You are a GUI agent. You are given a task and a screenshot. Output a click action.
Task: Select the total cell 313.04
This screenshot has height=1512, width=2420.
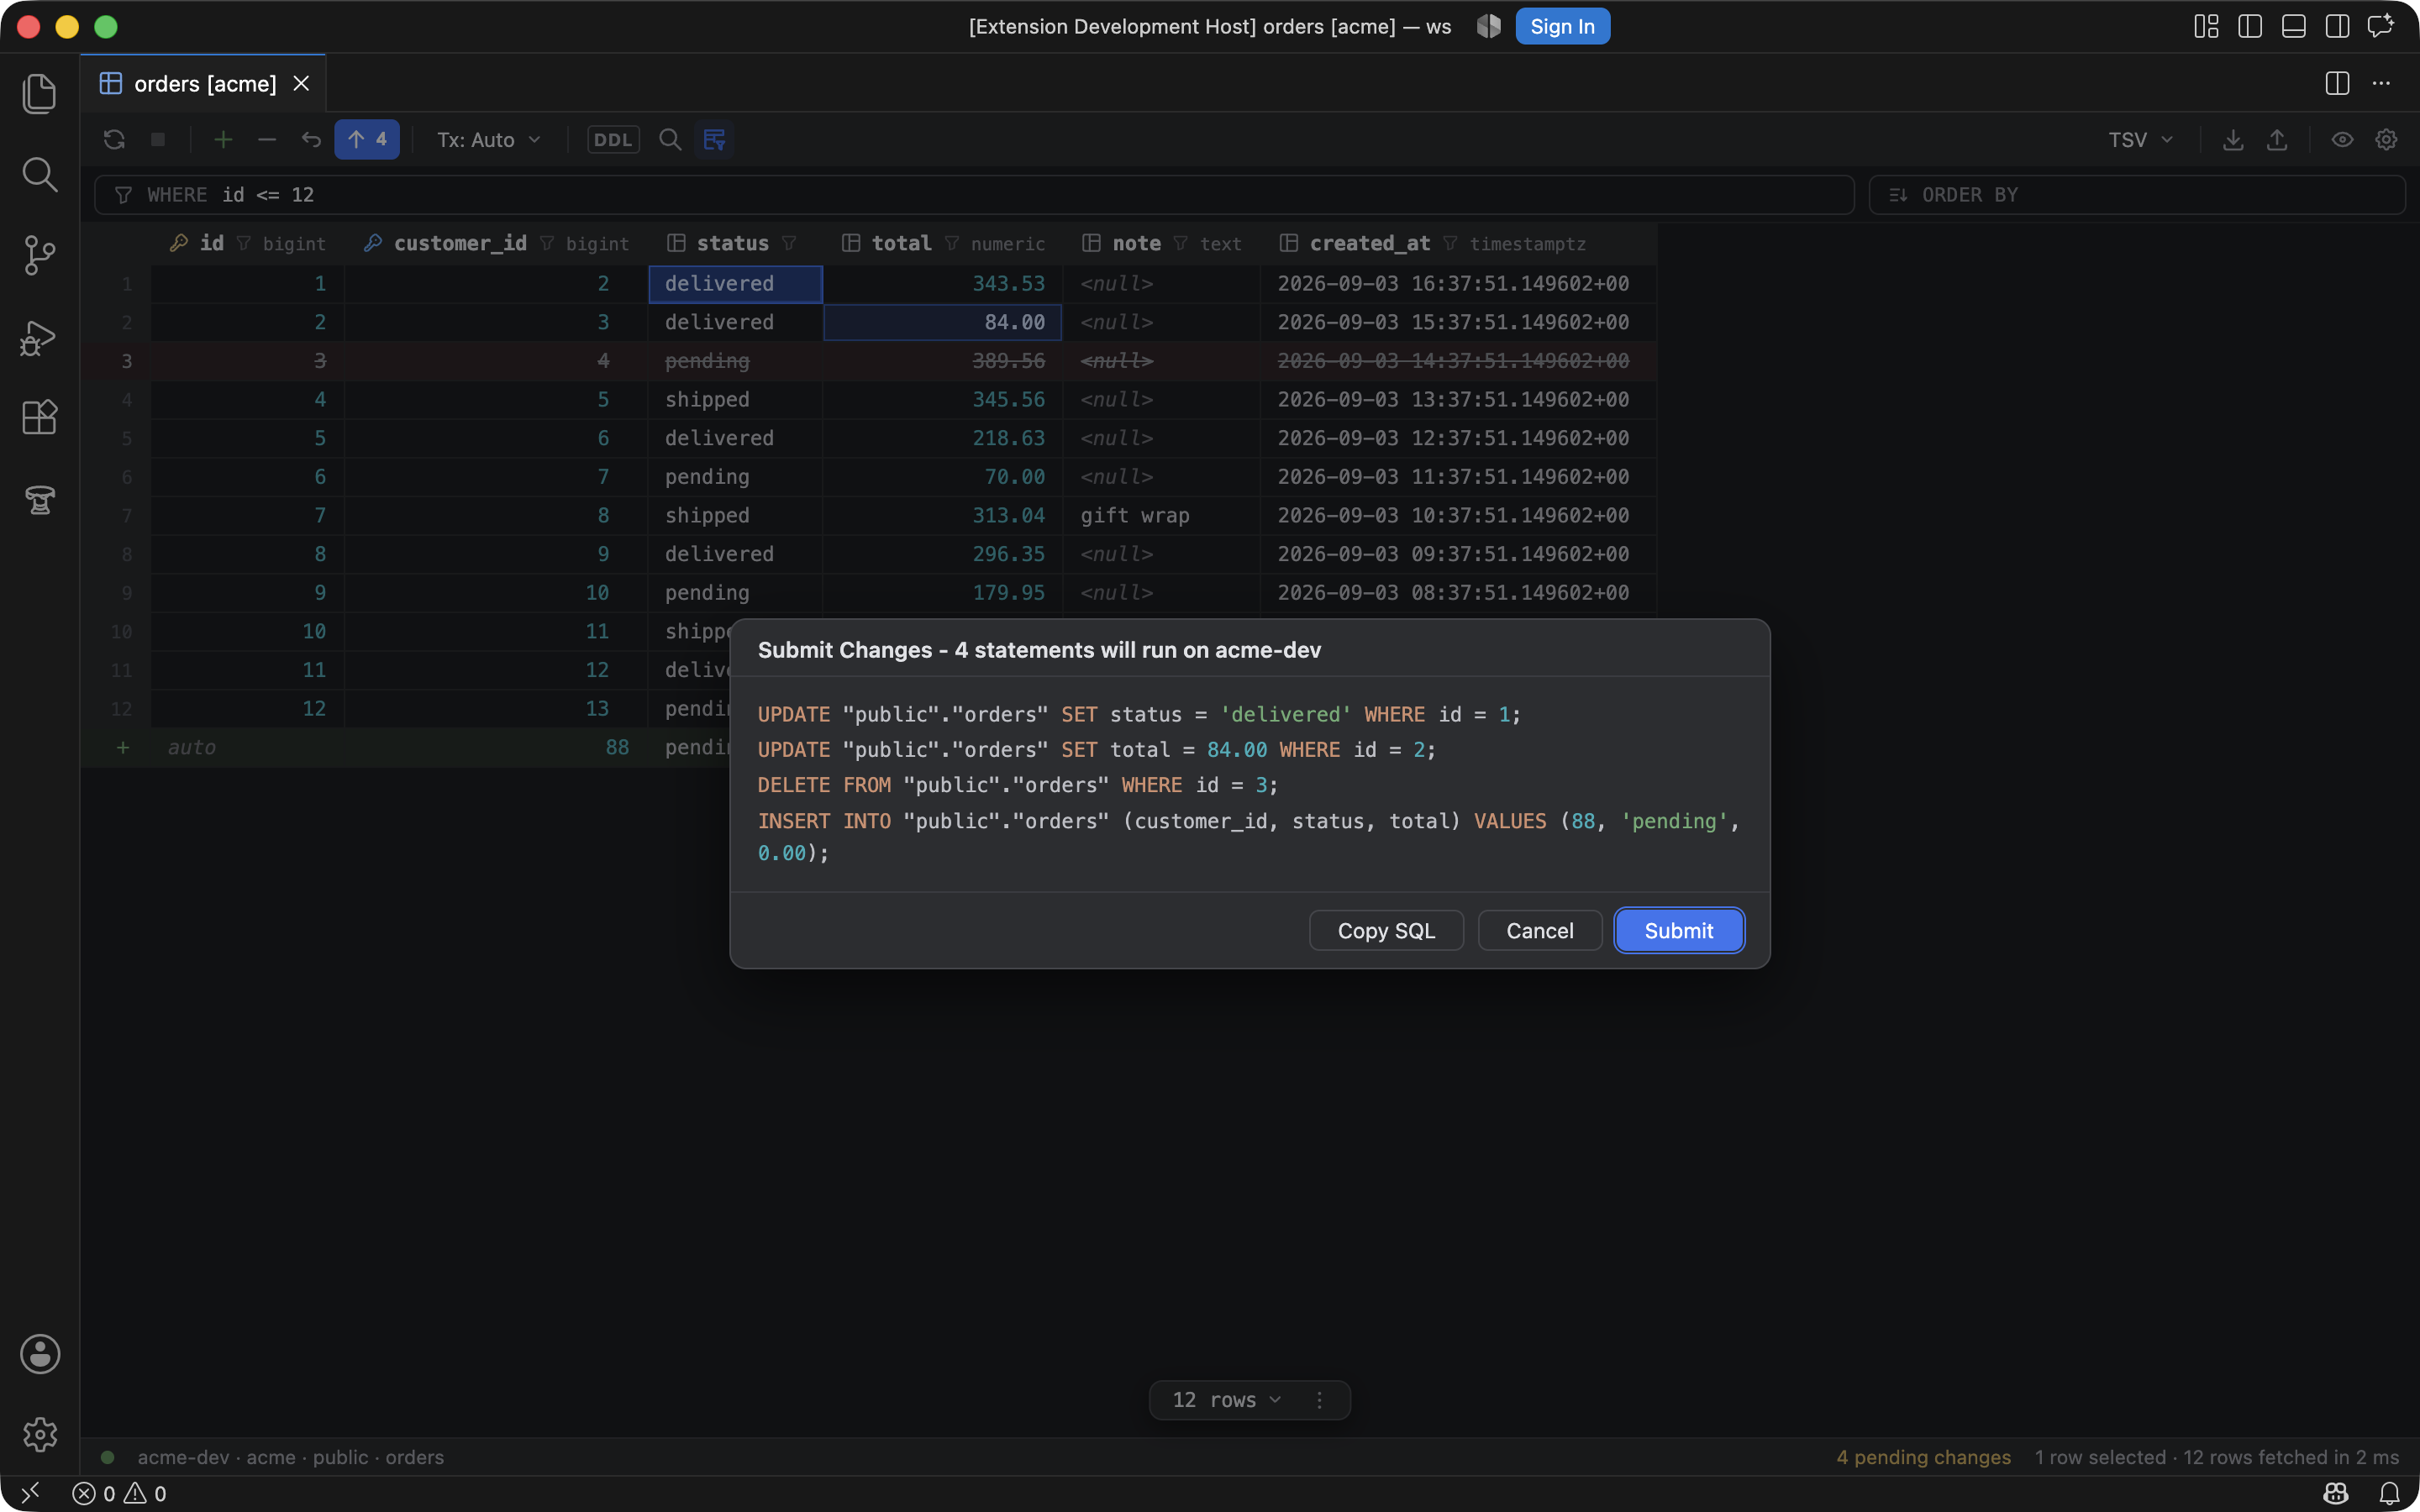coord(942,515)
